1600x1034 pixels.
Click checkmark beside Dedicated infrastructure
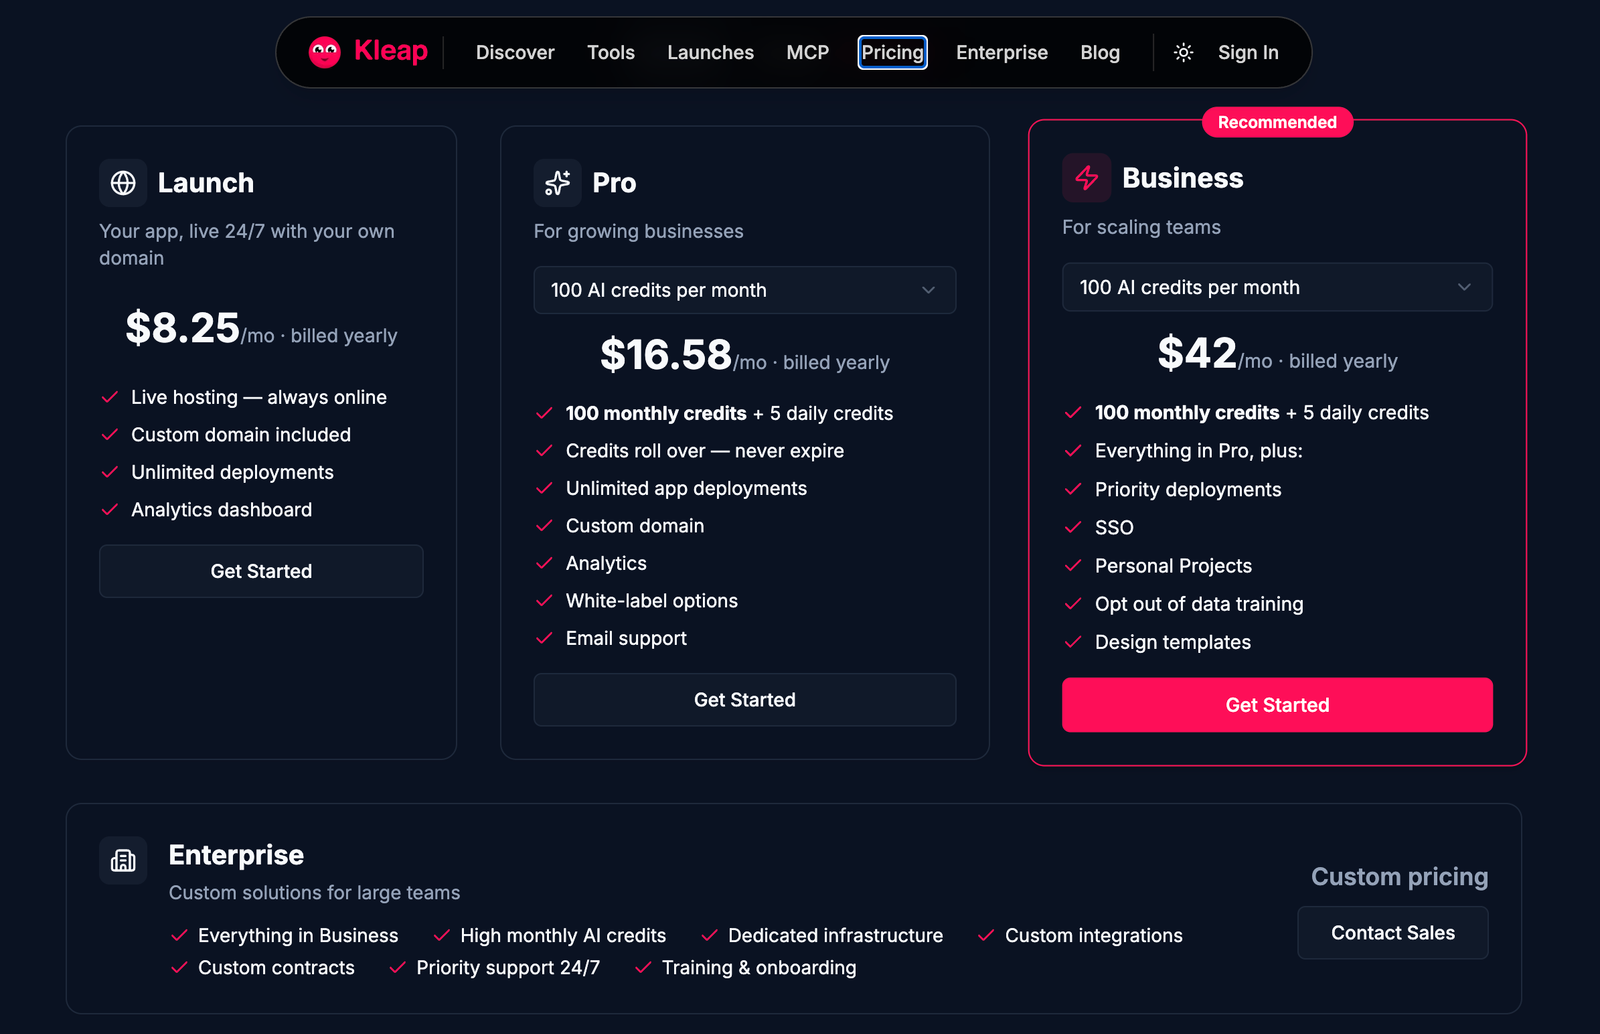point(709,935)
